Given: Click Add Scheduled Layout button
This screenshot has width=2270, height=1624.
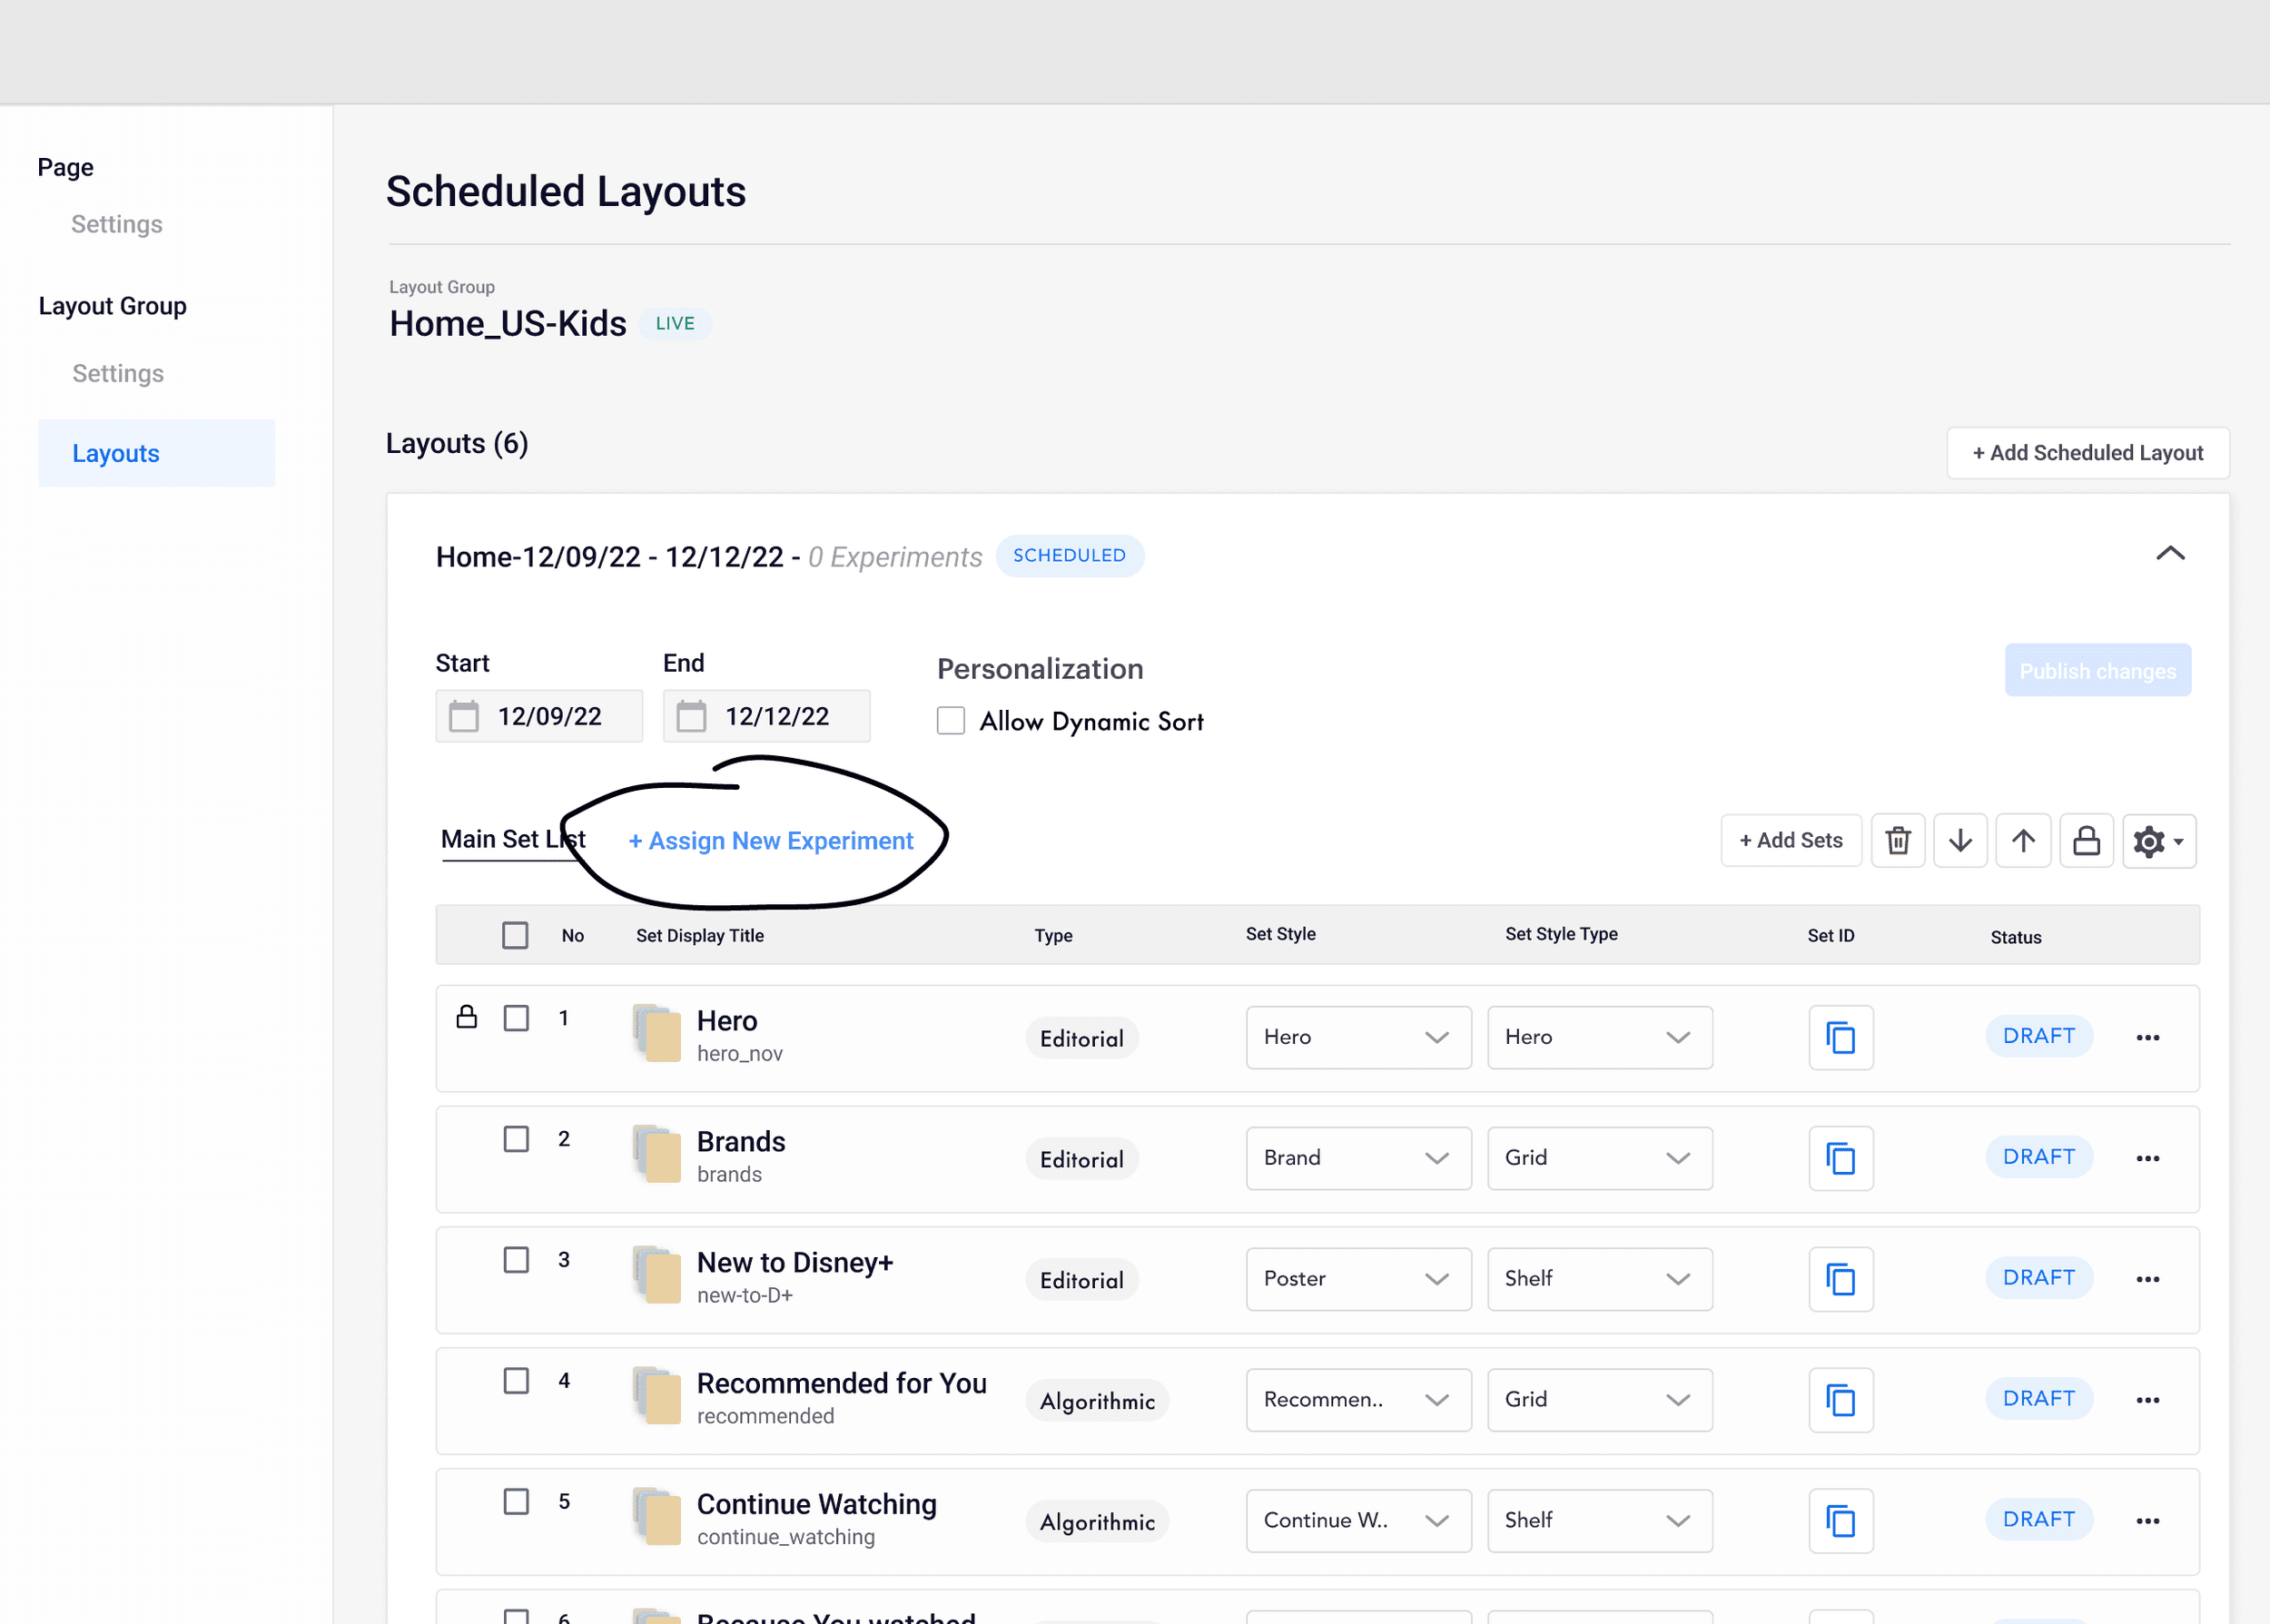Looking at the screenshot, I should coord(2087,453).
